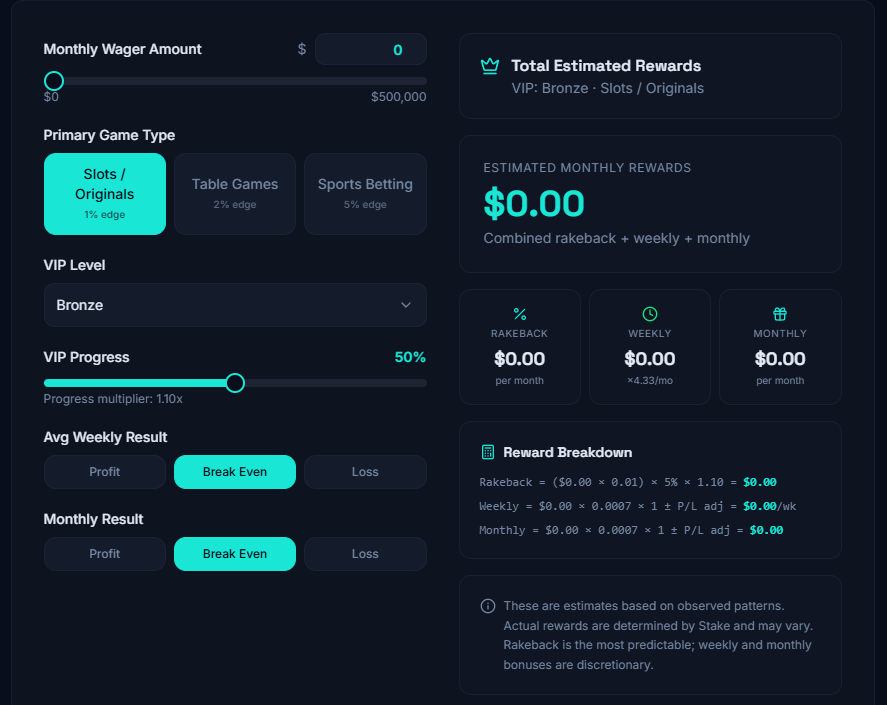Viewport: 887px width, 705px height.
Task: Click the calculator icon beside Reward Breakdown
Action: (488, 452)
